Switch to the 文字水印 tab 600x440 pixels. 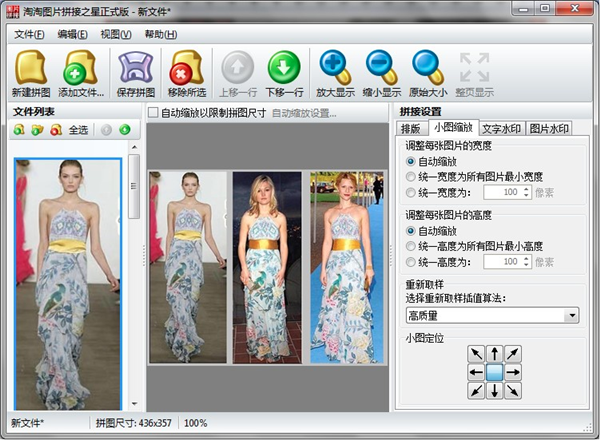click(x=500, y=129)
